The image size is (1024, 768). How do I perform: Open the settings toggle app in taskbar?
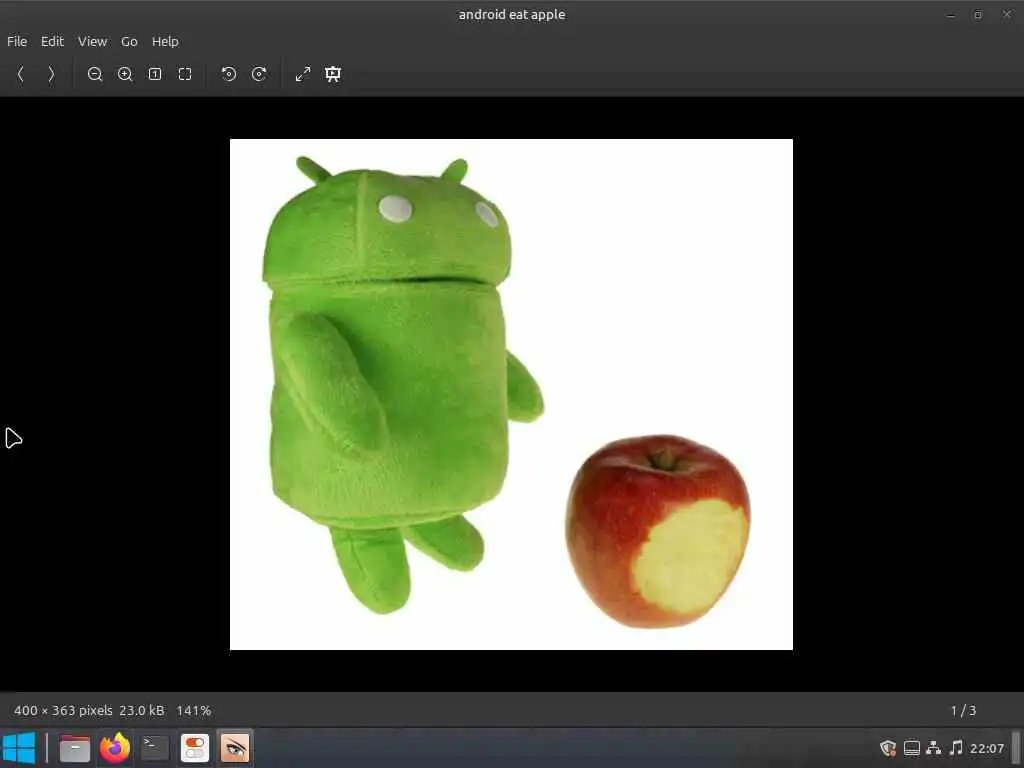(x=195, y=748)
